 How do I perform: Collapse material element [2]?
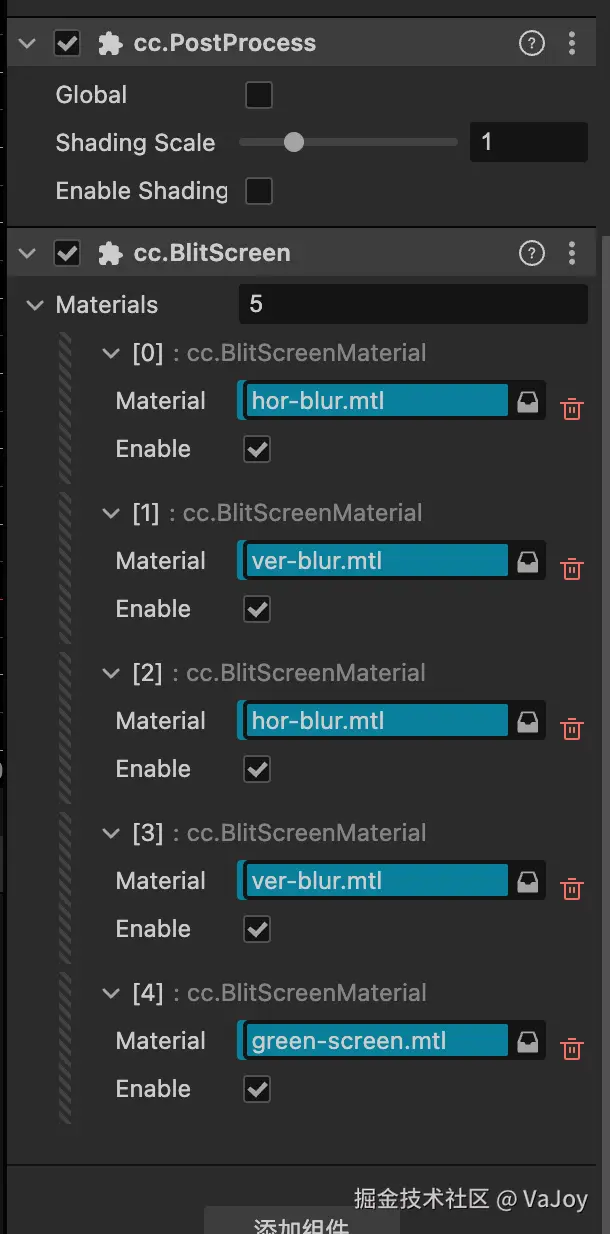coord(111,673)
